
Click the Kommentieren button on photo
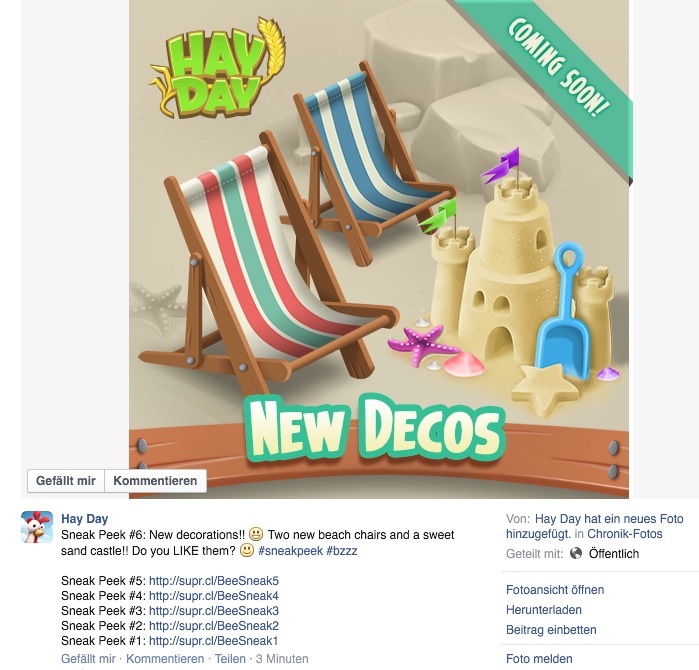click(x=155, y=481)
